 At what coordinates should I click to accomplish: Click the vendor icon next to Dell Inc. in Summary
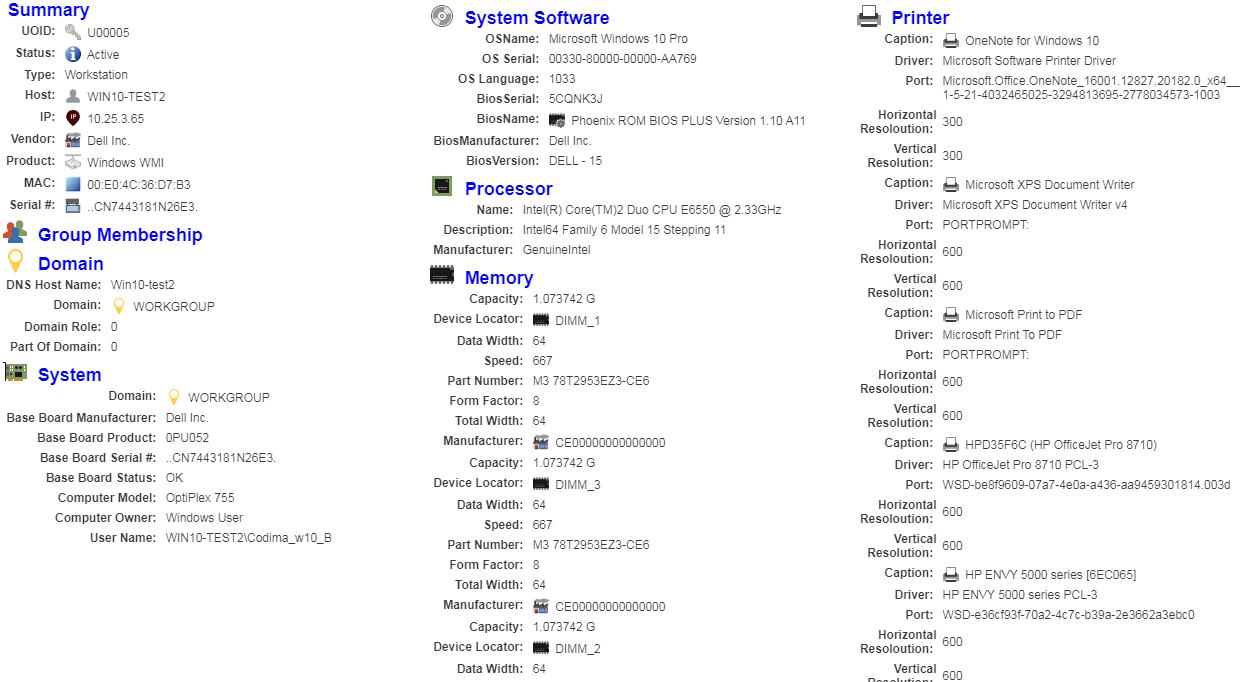pyautogui.click(x=73, y=140)
